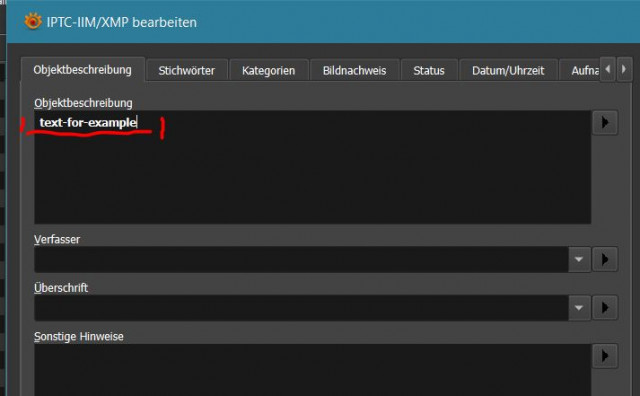Switch to the Stichwörter tab

(187, 71)
